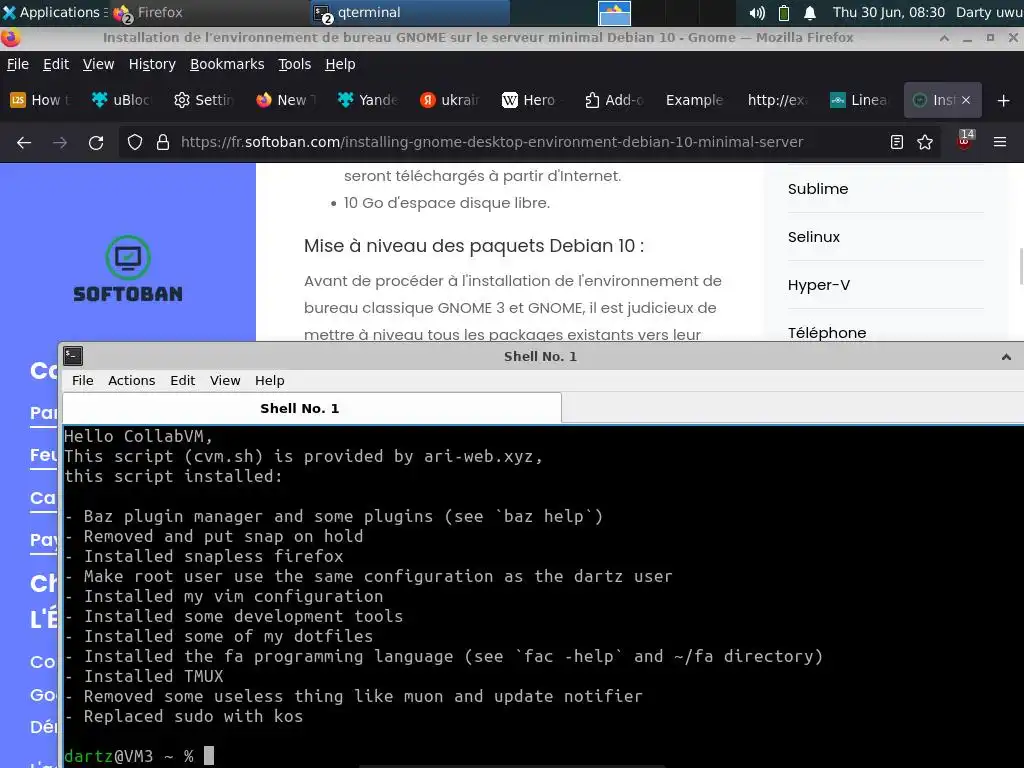Image resolution: width=1024 pixels, height=768 pixels.
Task: Toggle Reader View icon in address bar
Action: pyautogui.click(x=897, y=142)
